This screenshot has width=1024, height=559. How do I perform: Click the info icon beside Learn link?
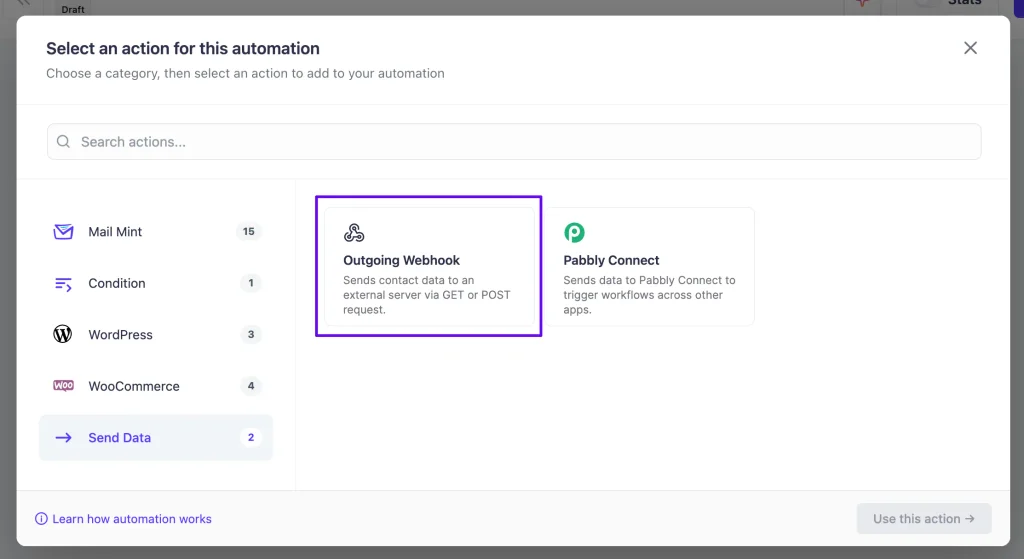(x=41, y=519)
